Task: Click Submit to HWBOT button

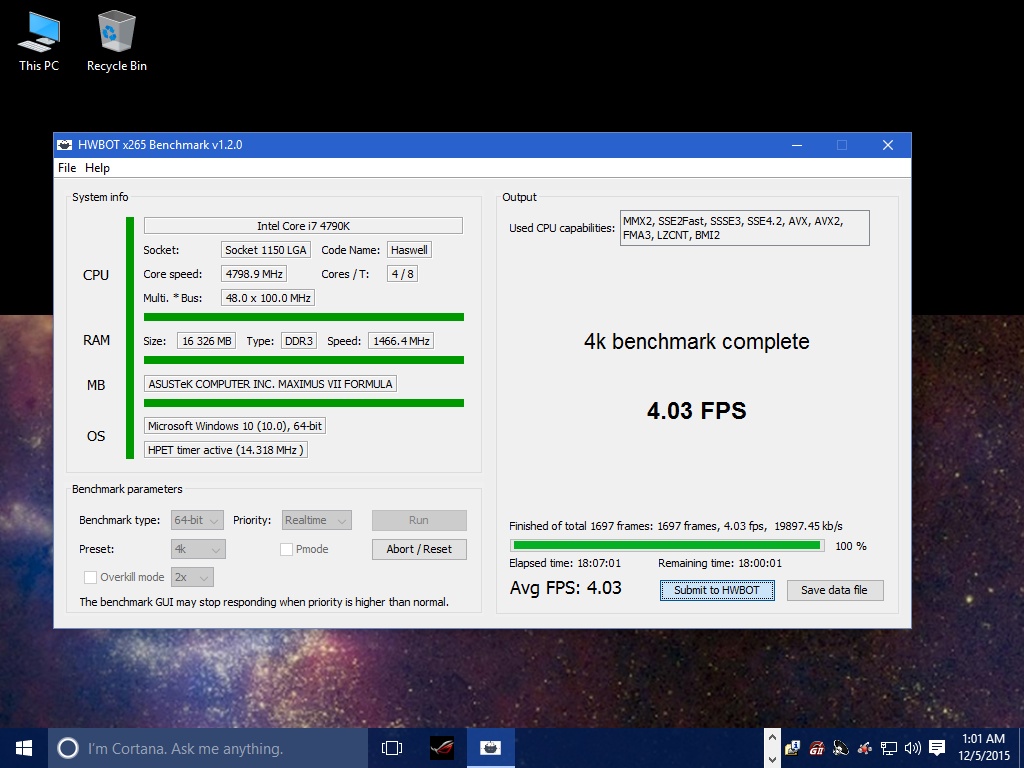Action: (717, 590)
